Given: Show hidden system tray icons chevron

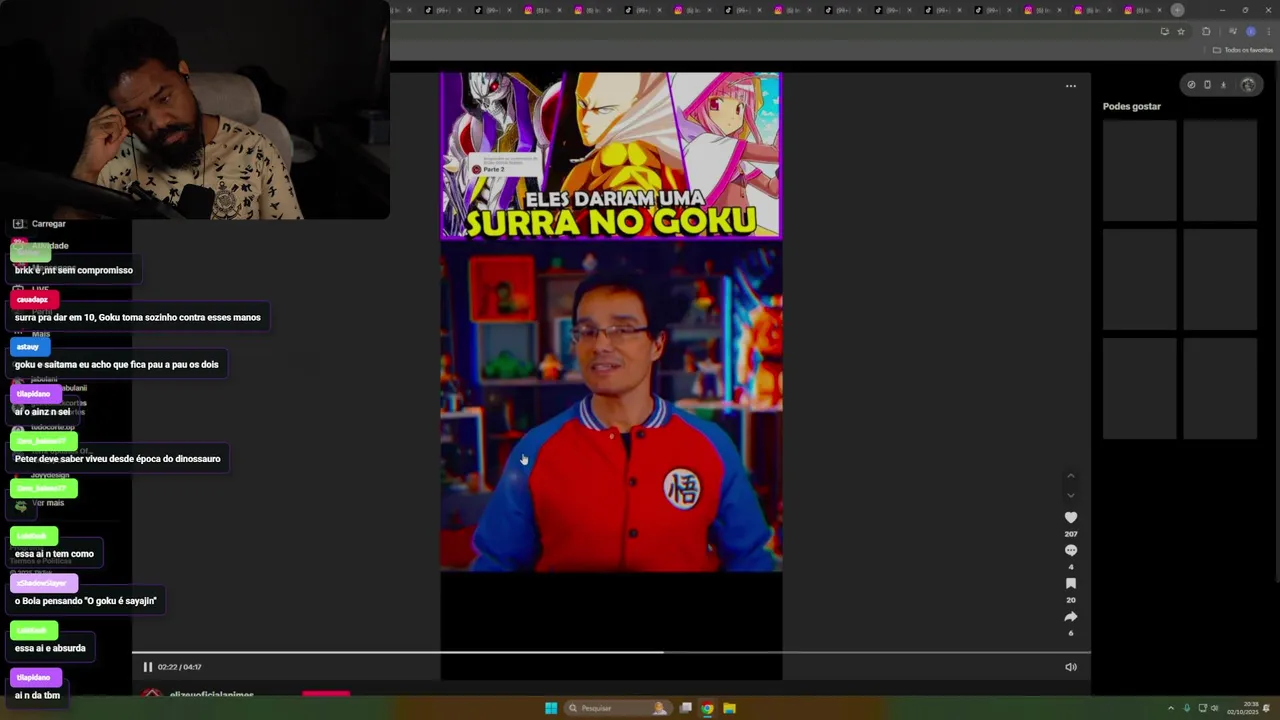Looking at the screenshot, I should click(1171, 708).
